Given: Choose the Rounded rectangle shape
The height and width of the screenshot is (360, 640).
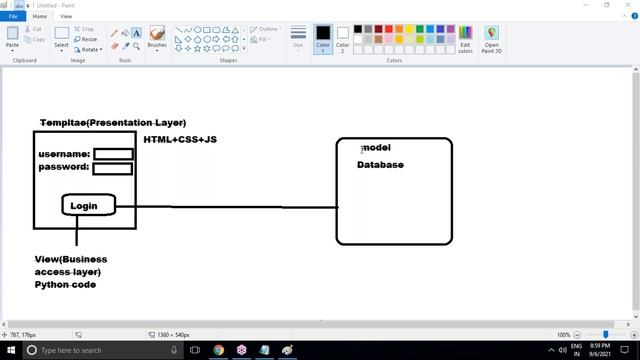Looking at the screenshot, I should coord(216,30).
